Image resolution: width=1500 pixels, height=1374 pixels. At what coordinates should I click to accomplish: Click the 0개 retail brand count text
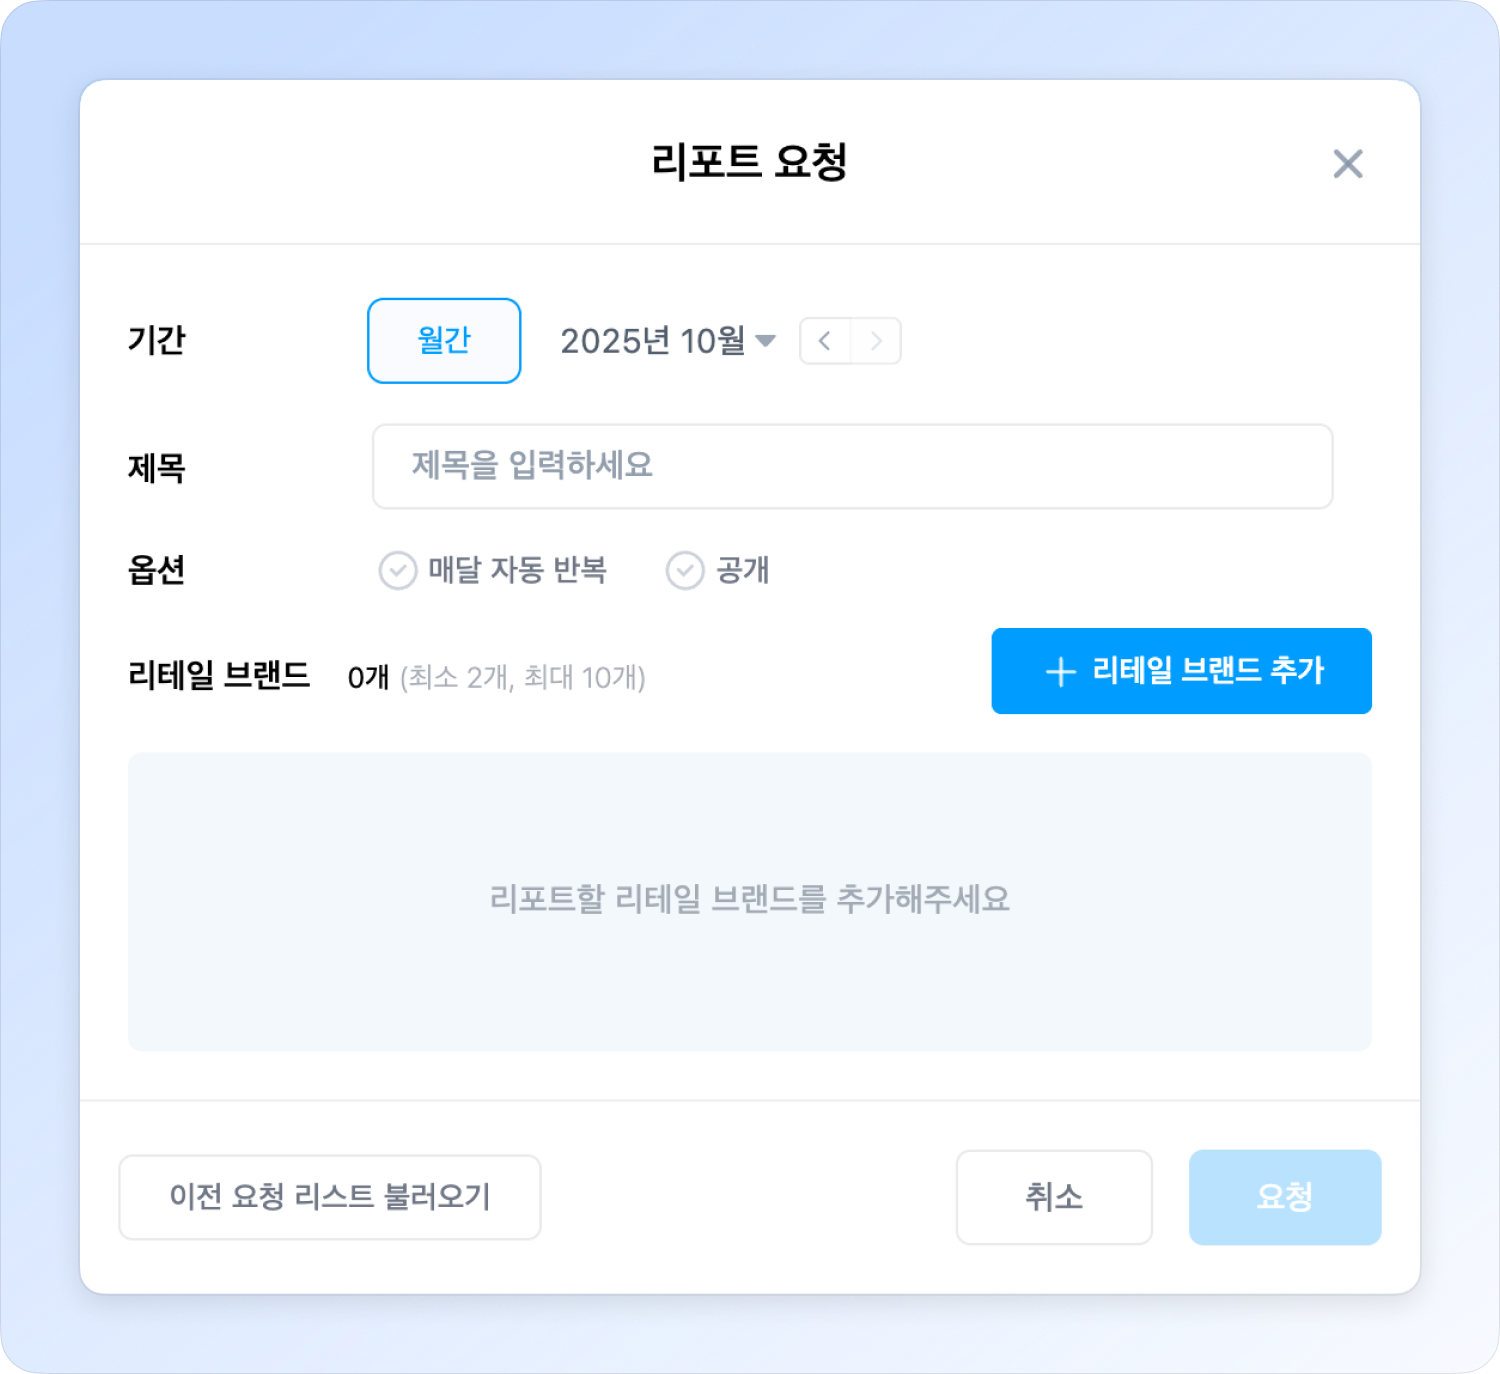click(368, 678)
